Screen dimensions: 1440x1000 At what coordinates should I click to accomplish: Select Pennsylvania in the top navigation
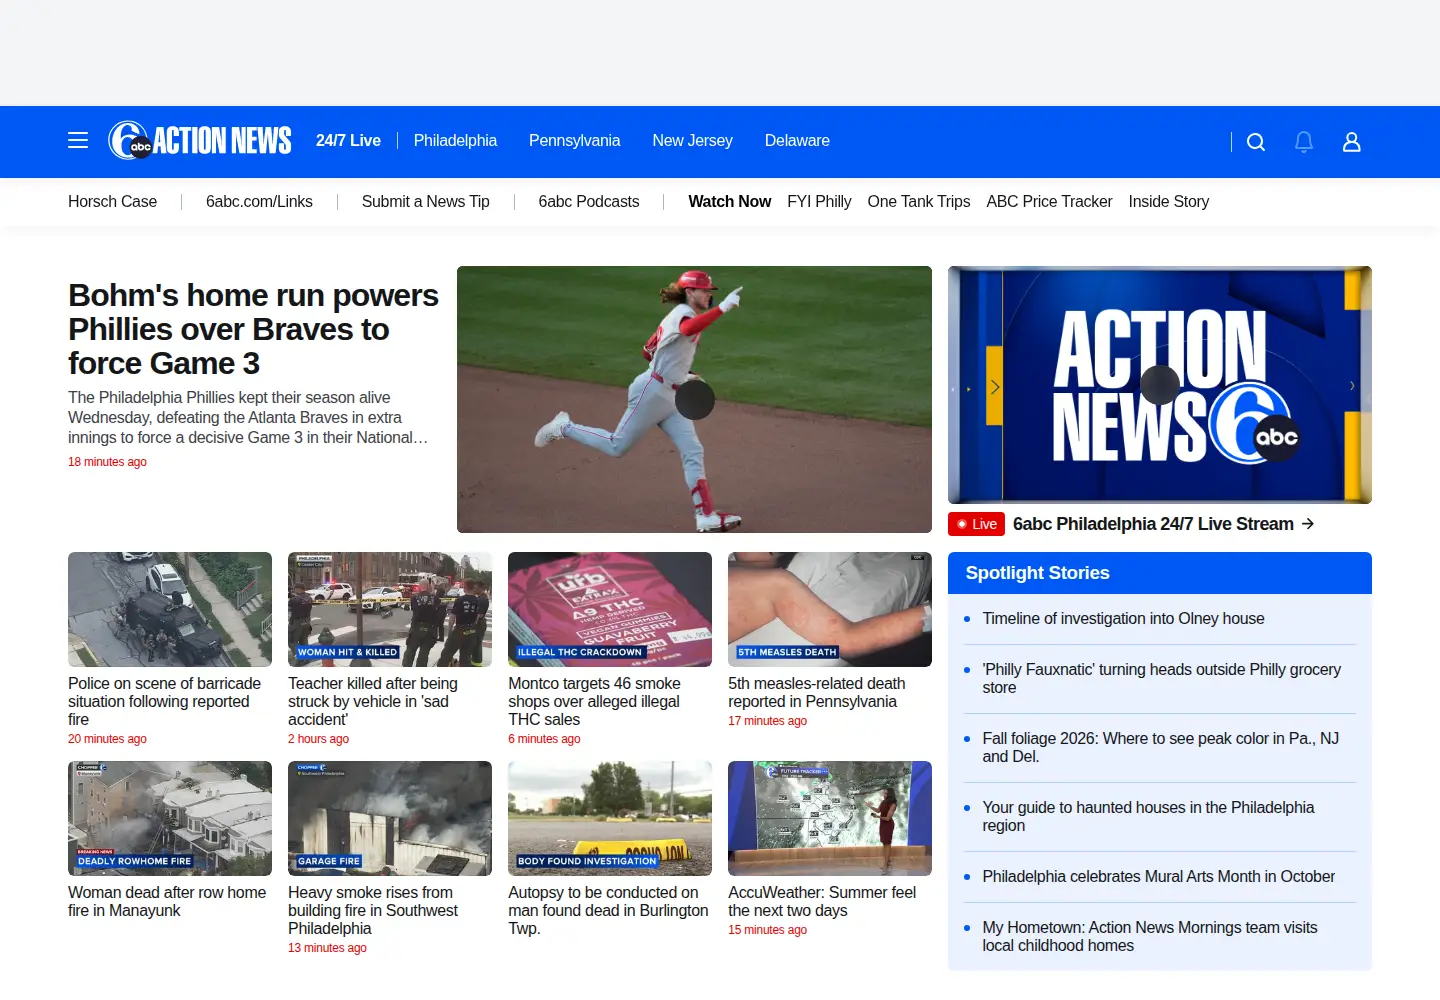coord(574,141)
